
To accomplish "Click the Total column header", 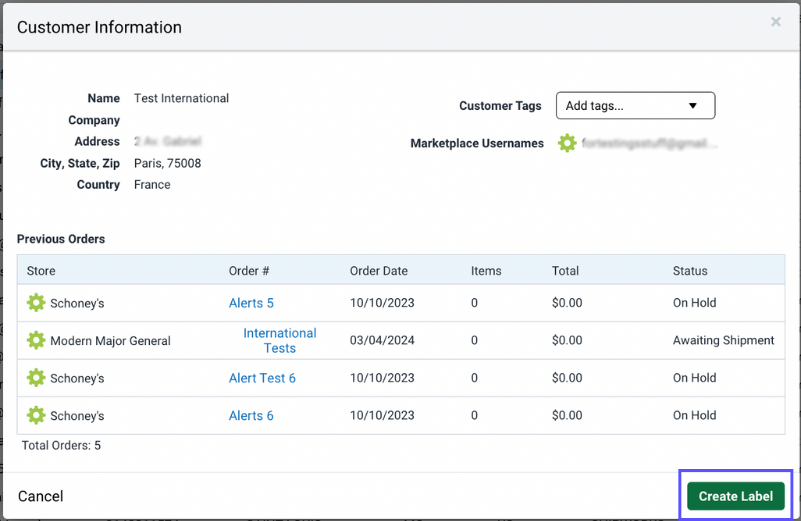I will pyautogui.click(x=565, y=271).
